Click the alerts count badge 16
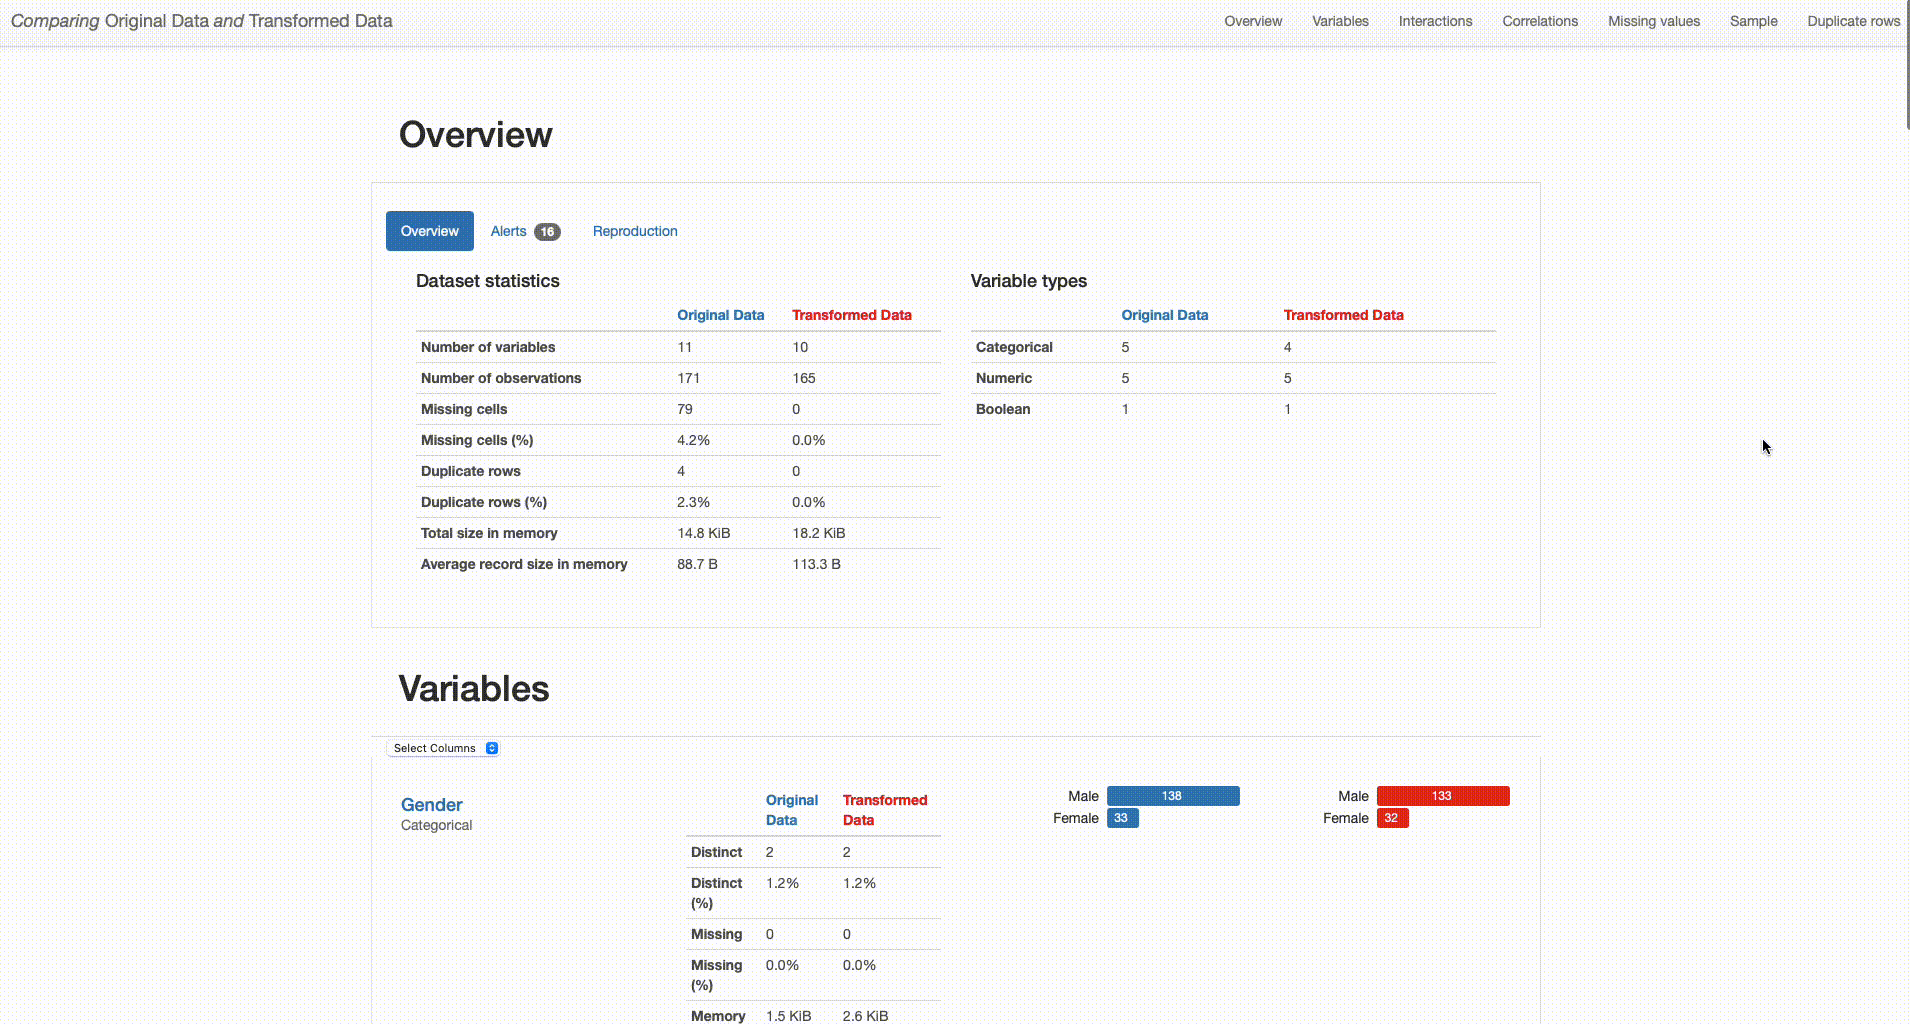1910x1024 pixels. (x=547, y=232)
